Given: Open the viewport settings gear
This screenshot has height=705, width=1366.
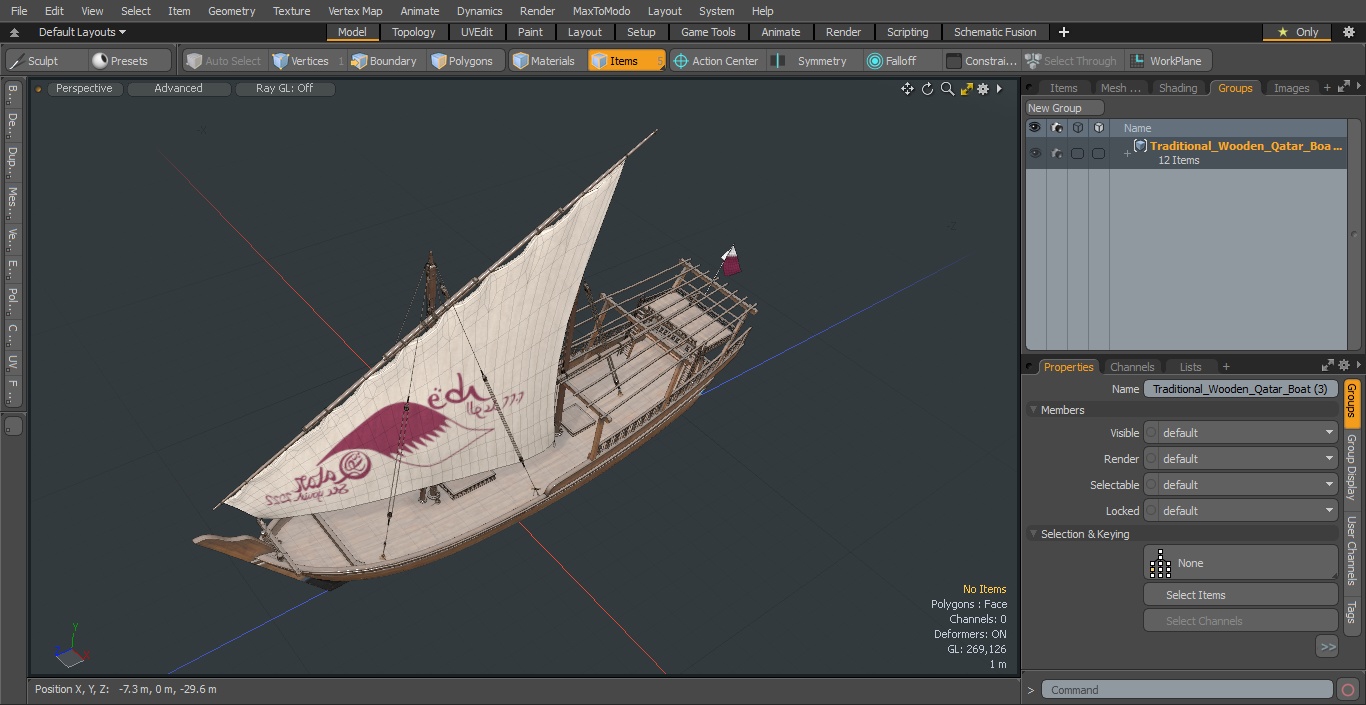Looking at the screenshot, I should [983, 89].
